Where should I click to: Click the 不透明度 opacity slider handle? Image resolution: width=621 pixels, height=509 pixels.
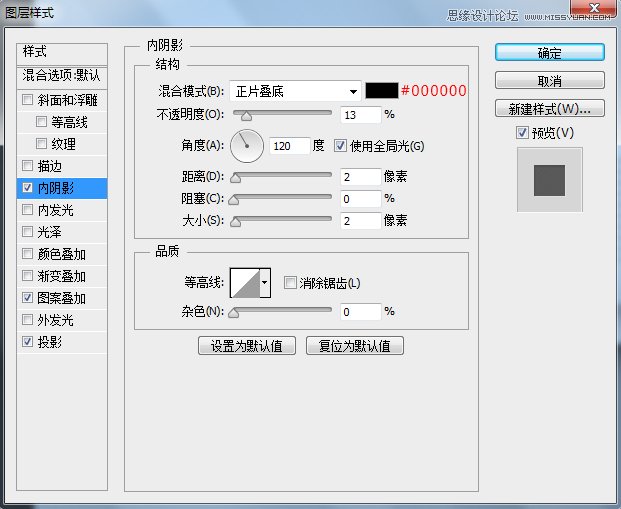tap(246, 116)
